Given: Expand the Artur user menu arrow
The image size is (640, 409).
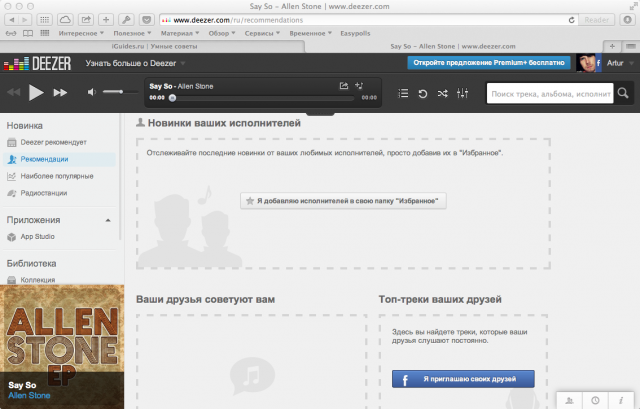Looking at the screenshot, I should pos(631,63).
